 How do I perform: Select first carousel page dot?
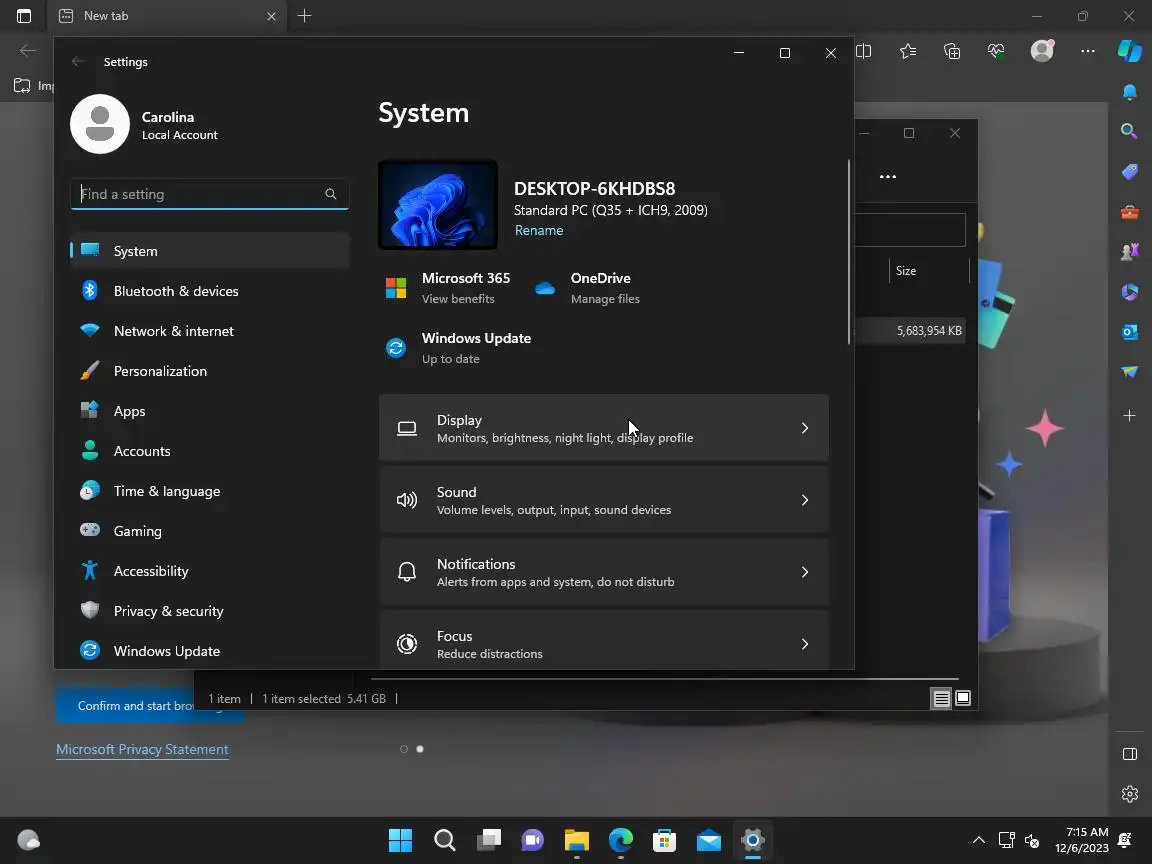(403, 749)
